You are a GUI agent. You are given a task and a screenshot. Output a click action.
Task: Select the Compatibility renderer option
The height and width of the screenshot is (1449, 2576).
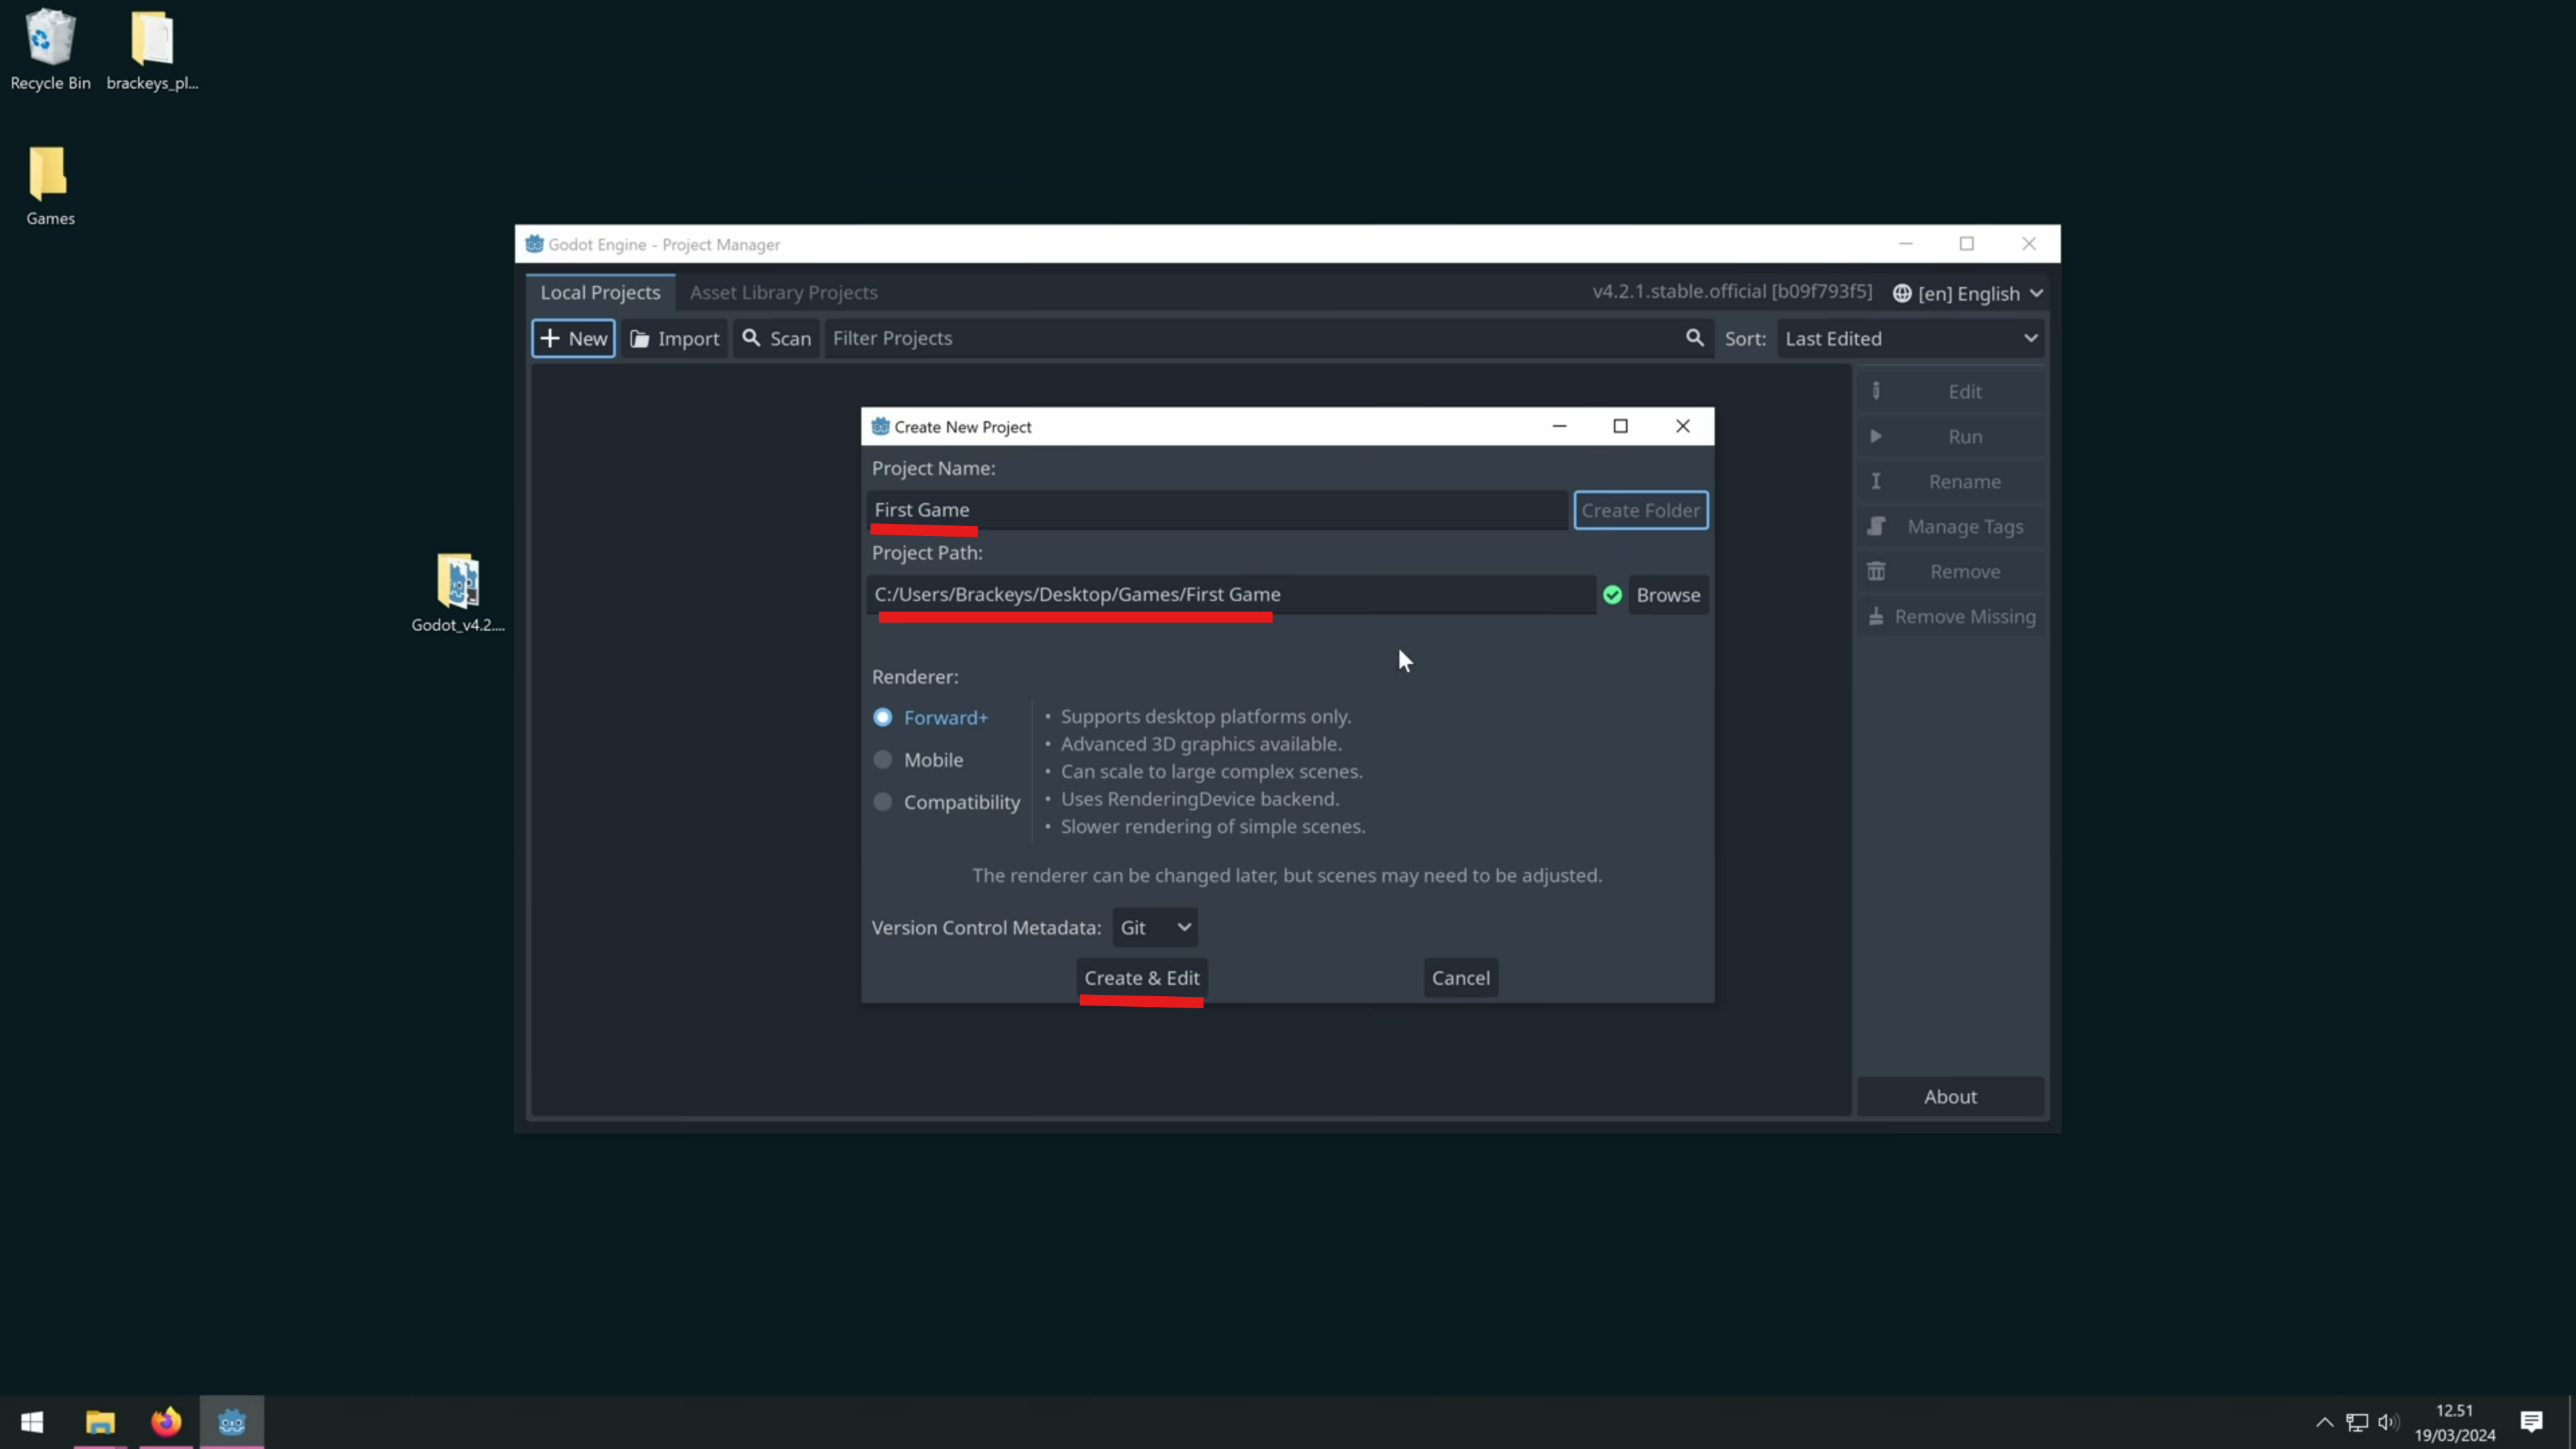[883, 802]
